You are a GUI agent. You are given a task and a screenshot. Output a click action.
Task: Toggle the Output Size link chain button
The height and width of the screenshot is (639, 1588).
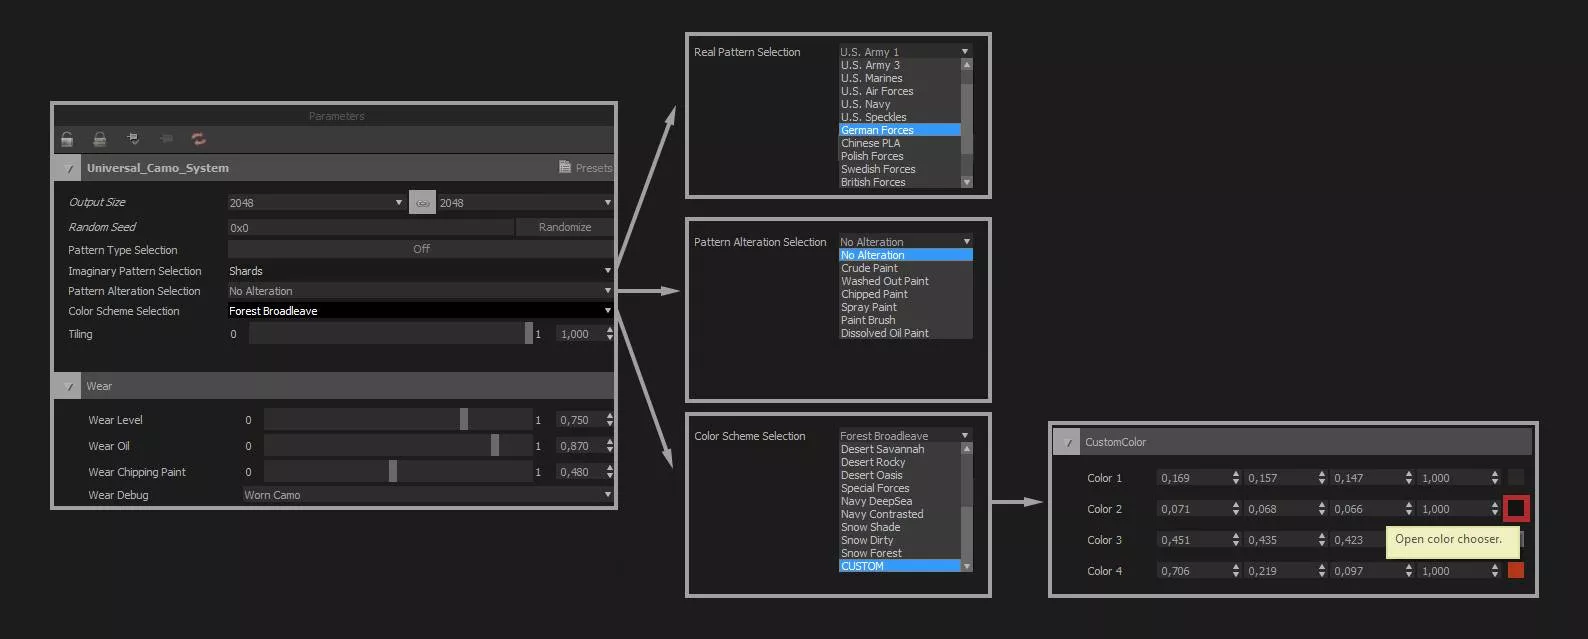click(x=422, y=203)
